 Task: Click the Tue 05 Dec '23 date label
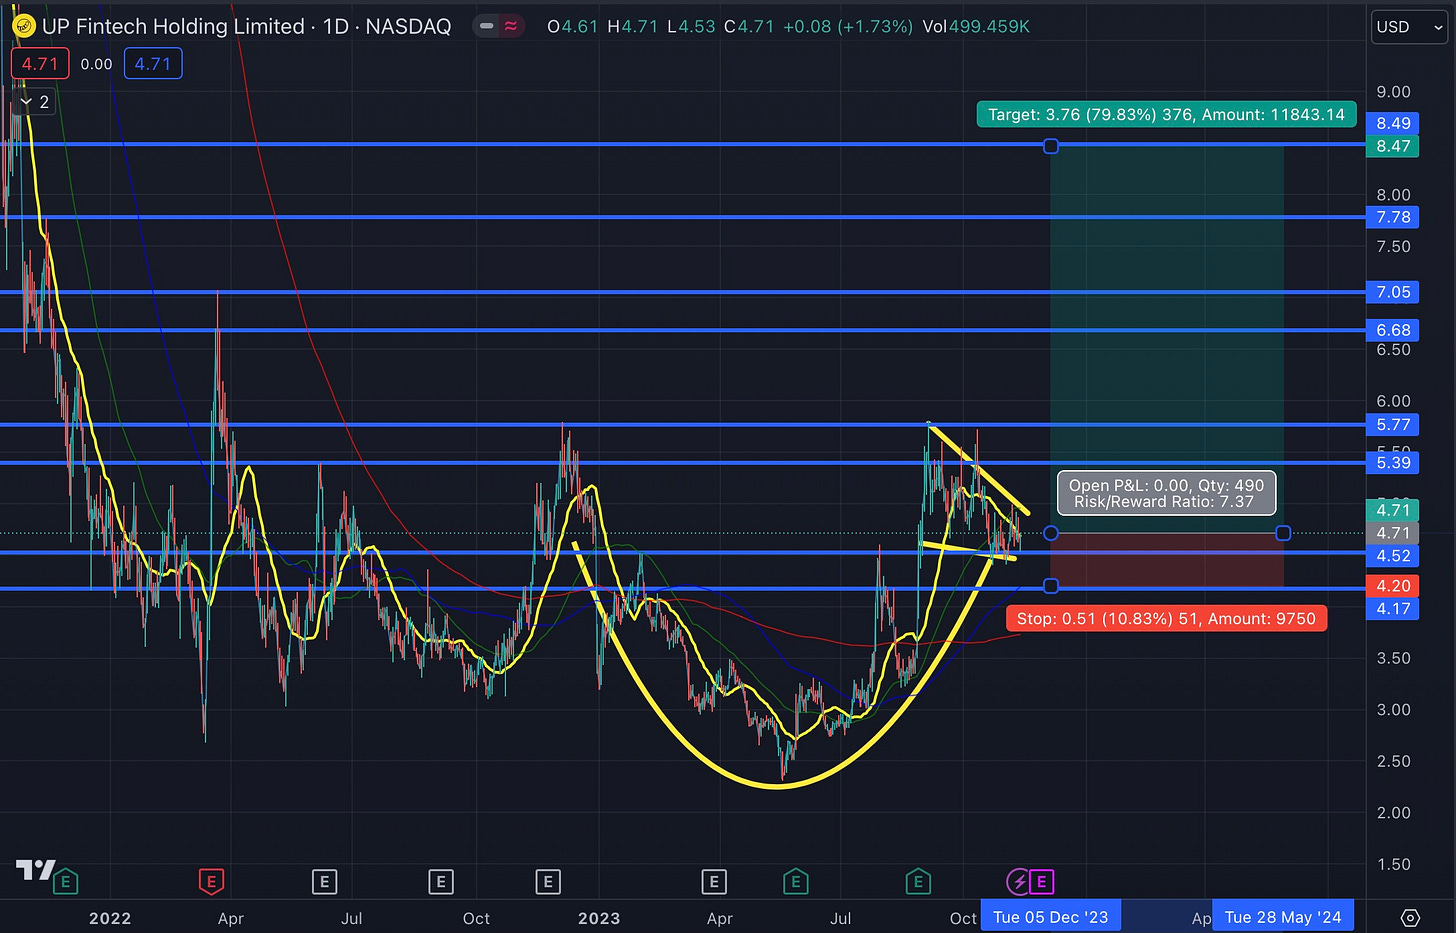(x=1051, y=917)
